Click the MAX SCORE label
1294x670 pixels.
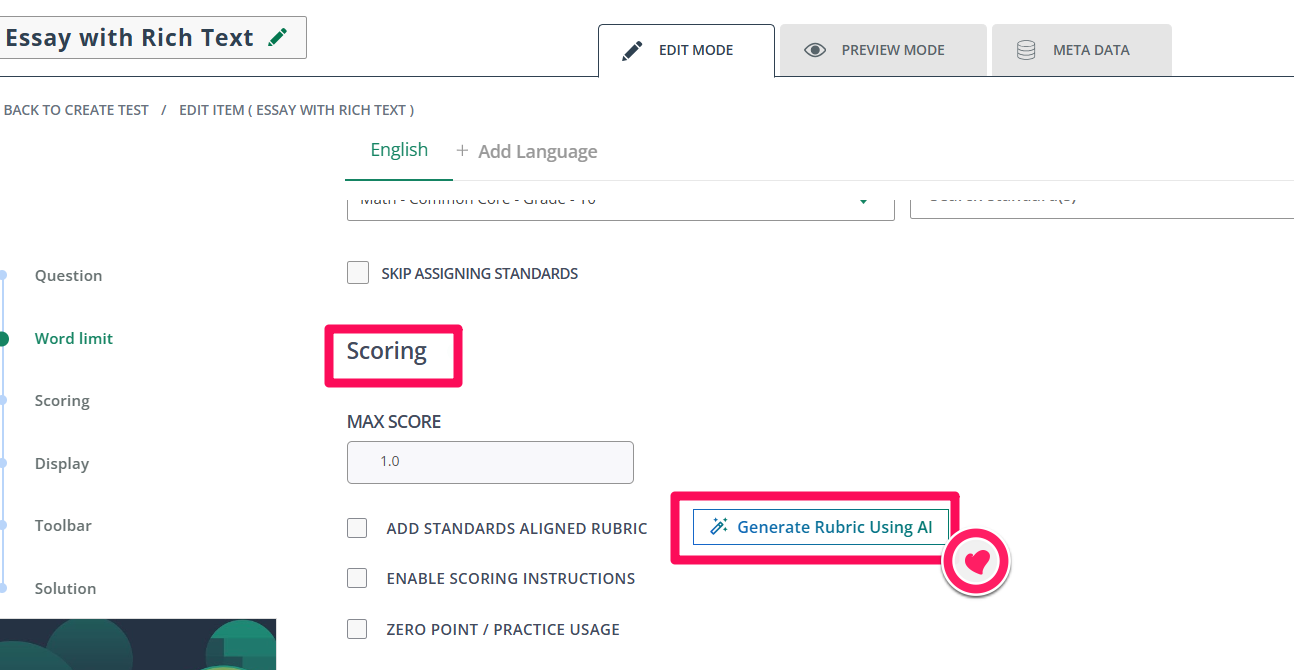coord(394,422)
